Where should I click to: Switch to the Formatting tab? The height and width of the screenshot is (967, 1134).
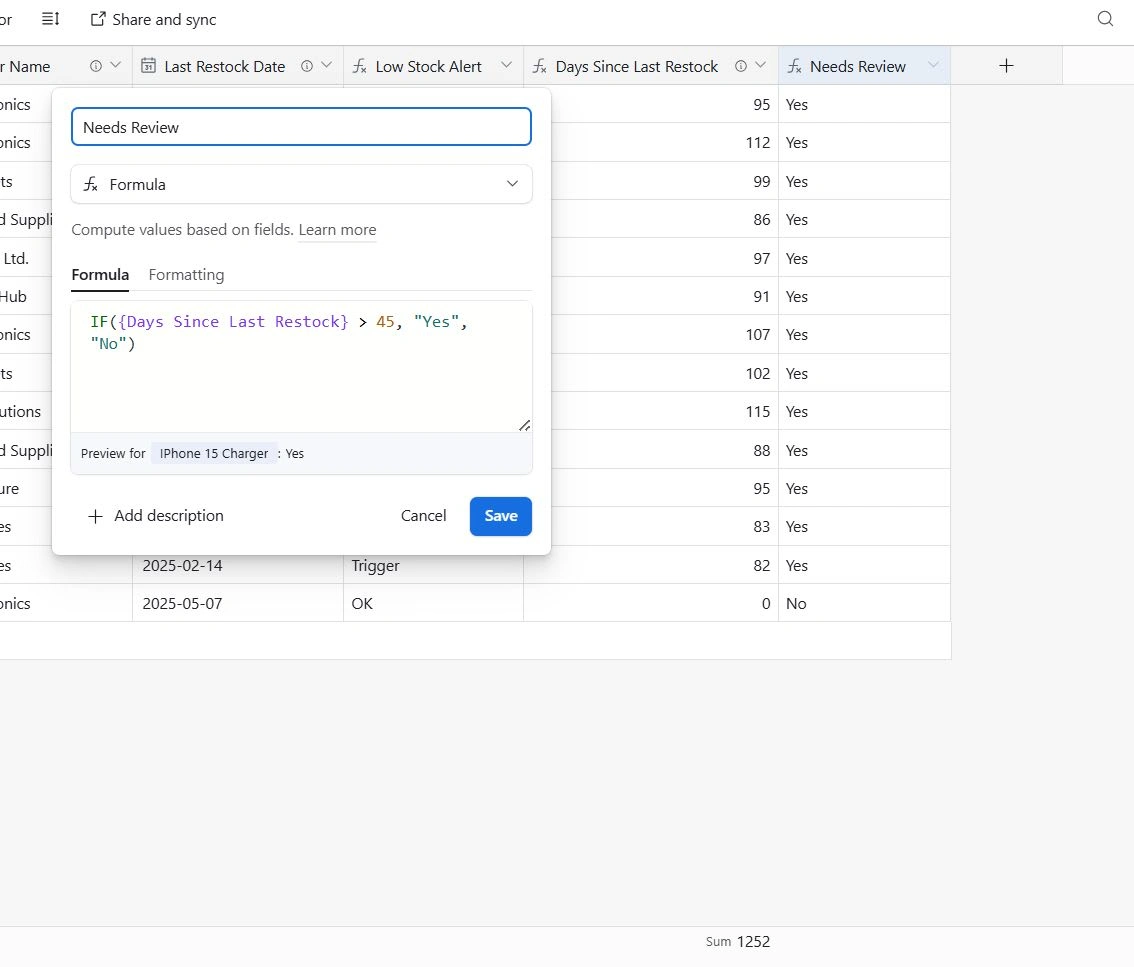coord(186,274)
